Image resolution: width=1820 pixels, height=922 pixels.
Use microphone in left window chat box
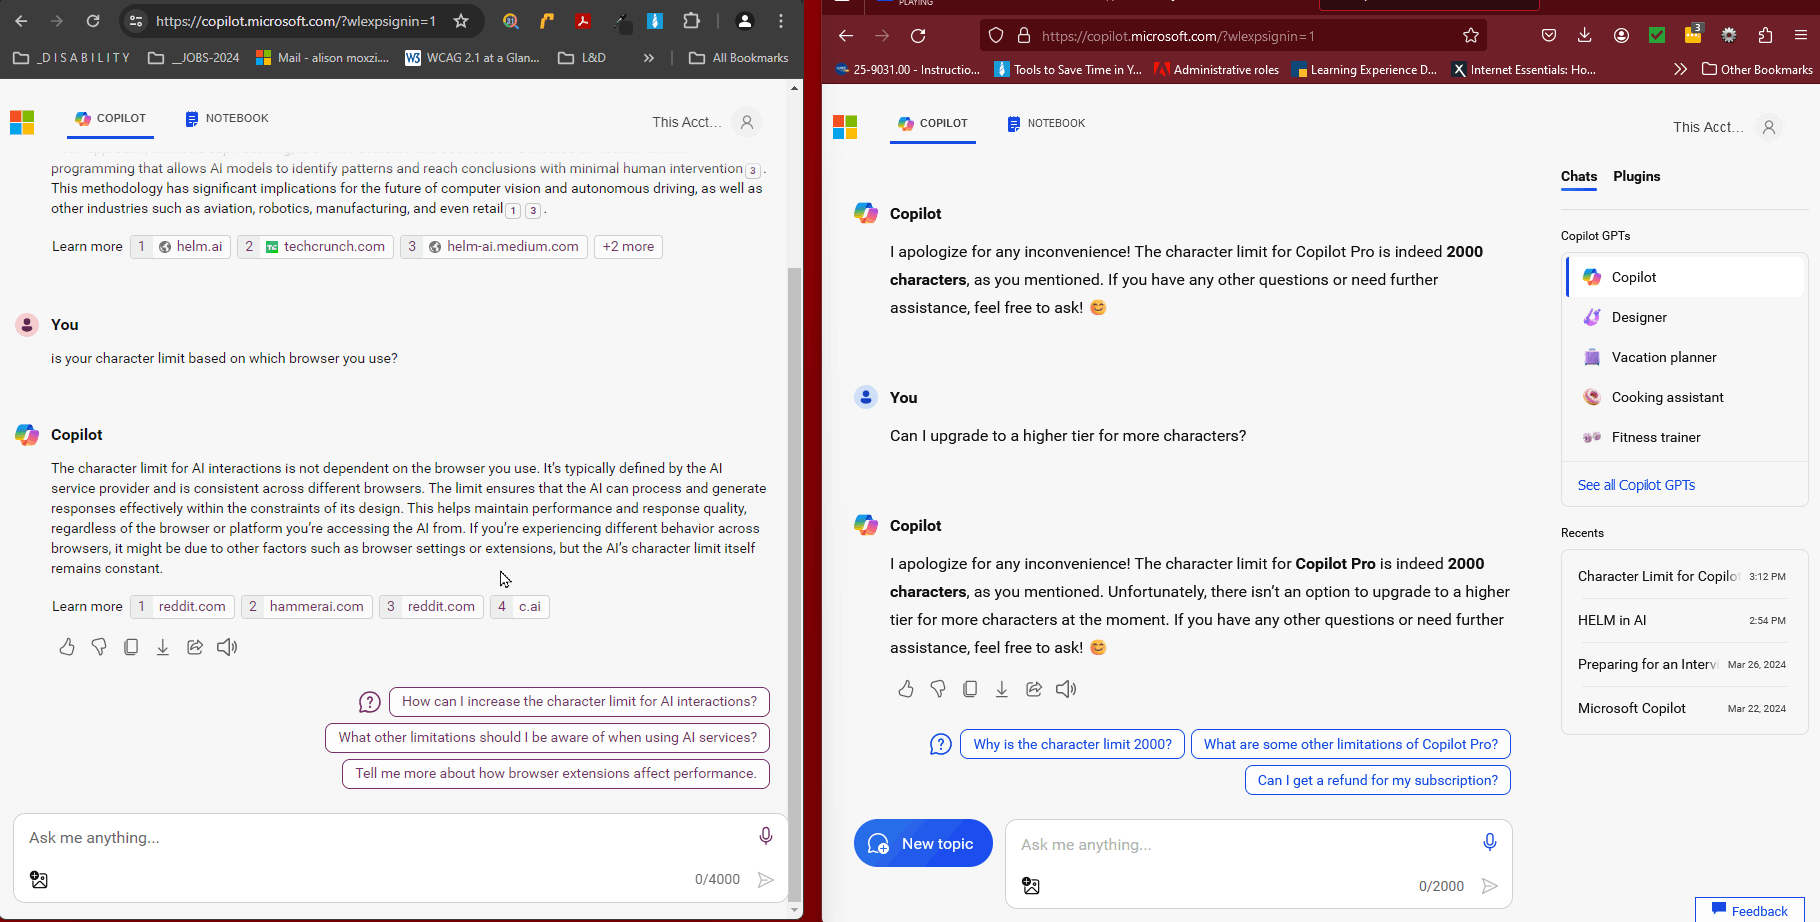(765, 836)
